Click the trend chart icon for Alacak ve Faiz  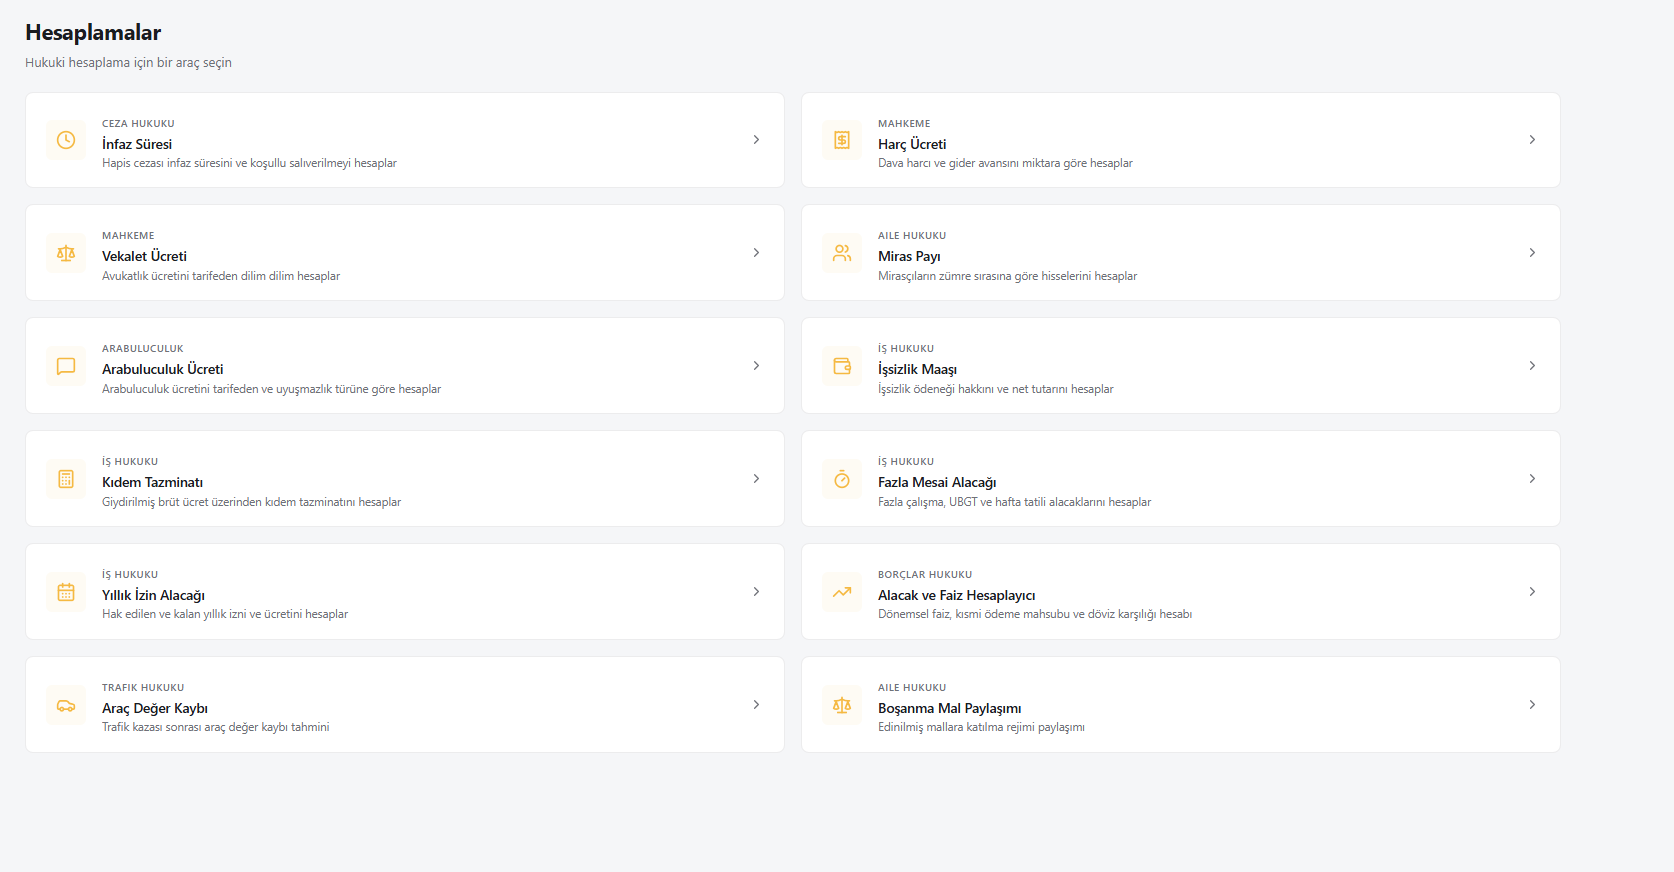pyautogui.click(x=842, y=592)
